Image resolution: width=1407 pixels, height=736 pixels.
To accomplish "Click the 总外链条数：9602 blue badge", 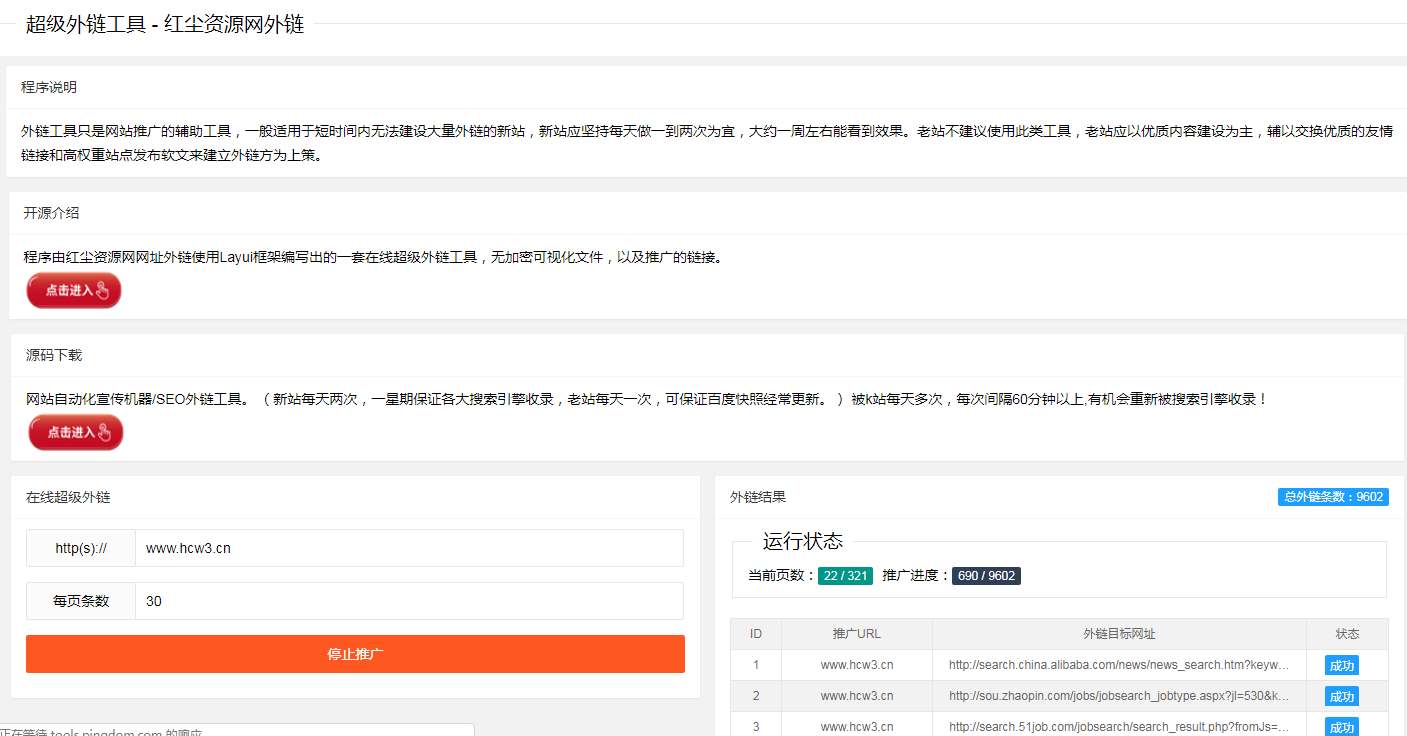I will click(x=1333, y=496).
